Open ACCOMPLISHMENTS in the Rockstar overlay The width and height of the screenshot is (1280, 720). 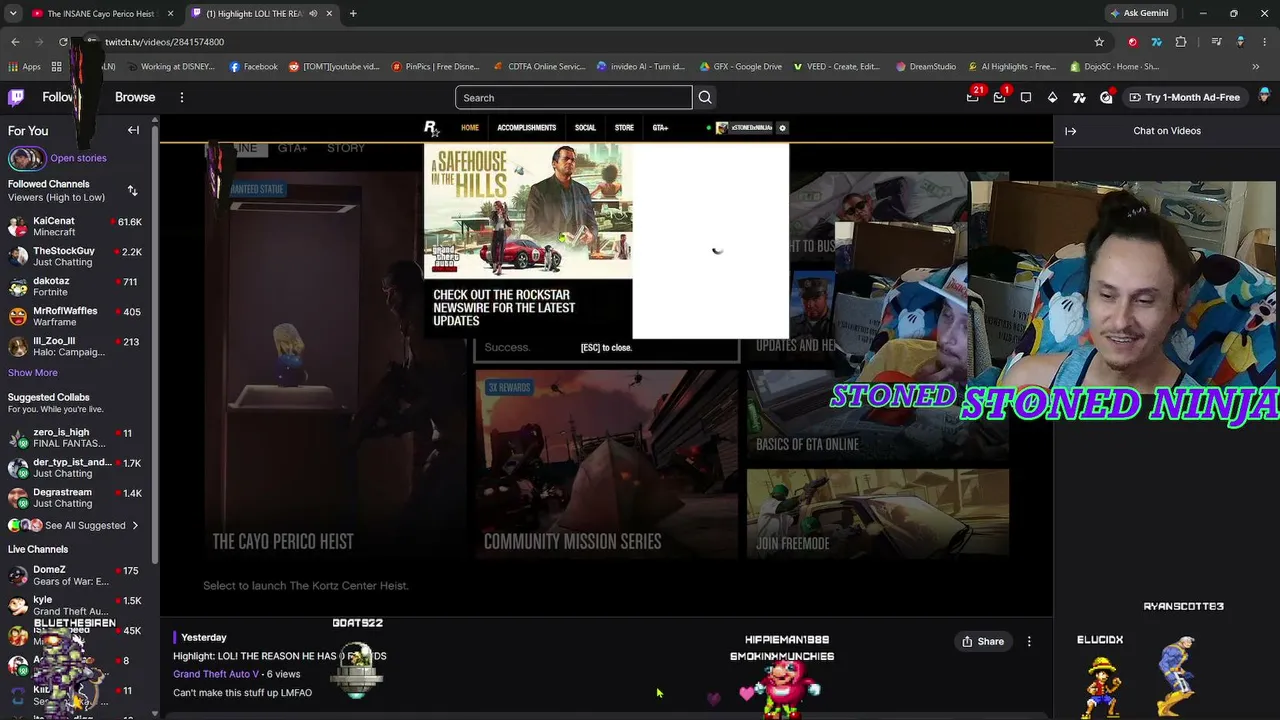[527, 128]
